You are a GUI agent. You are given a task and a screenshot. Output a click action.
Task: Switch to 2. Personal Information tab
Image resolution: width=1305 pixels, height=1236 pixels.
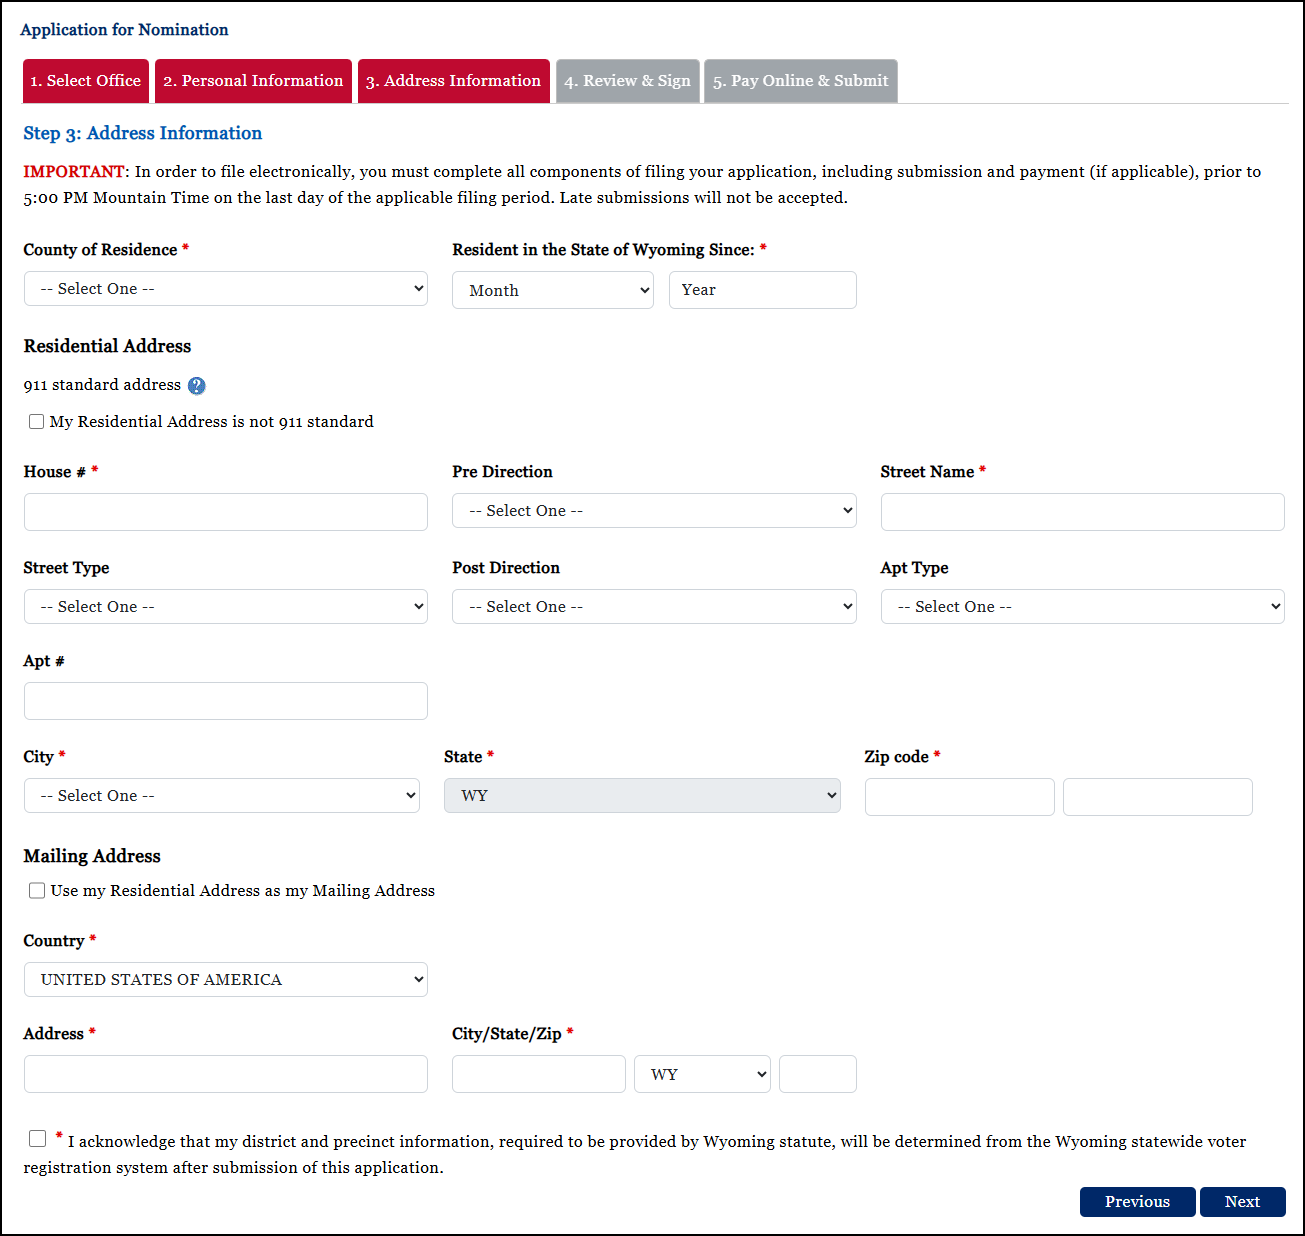[x=253, y=81]
